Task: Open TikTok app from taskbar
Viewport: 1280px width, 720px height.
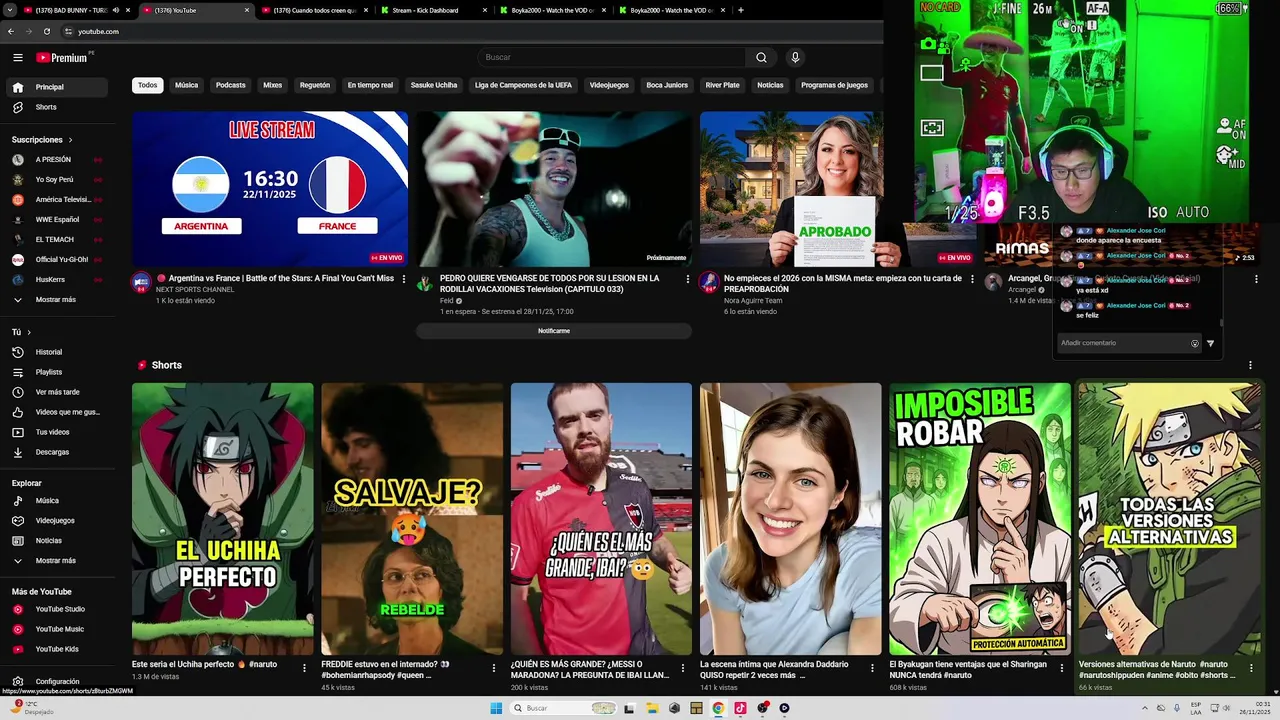Action: [x=740, y=708]
